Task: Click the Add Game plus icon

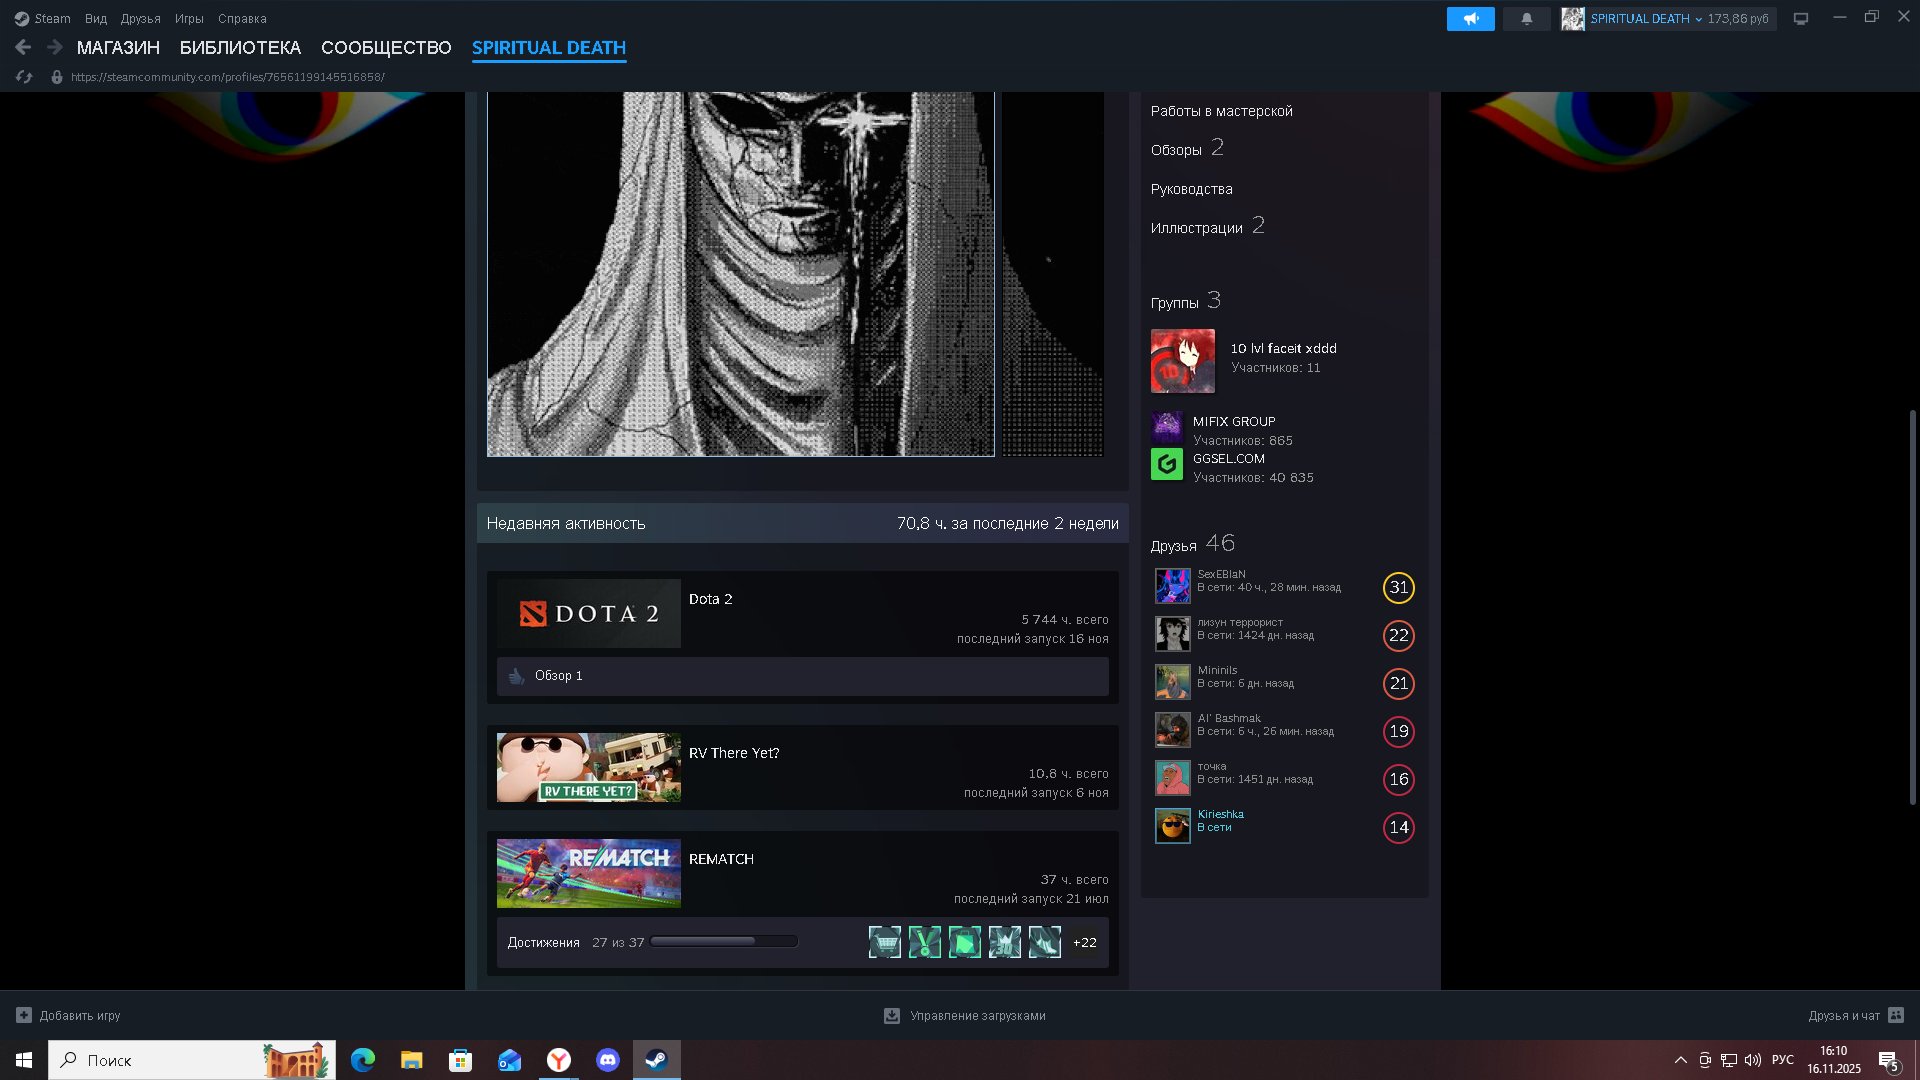Action: tap(24, 1015)
